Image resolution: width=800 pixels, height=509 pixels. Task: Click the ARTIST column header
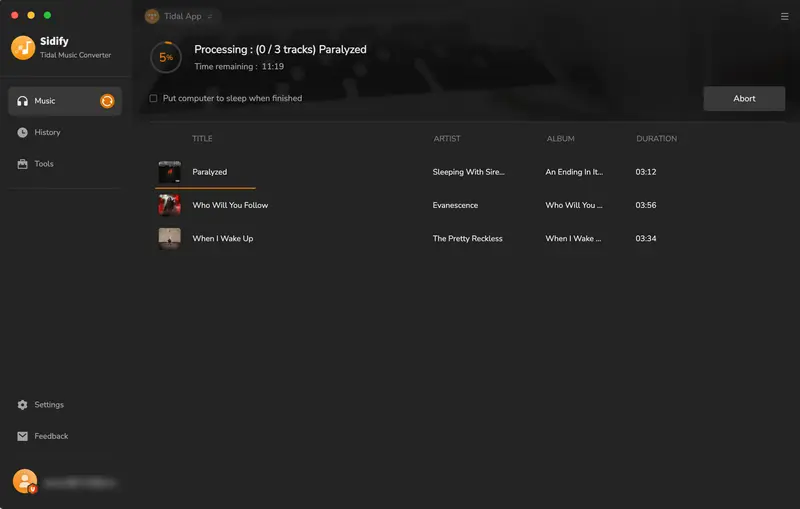coord(447,139)
